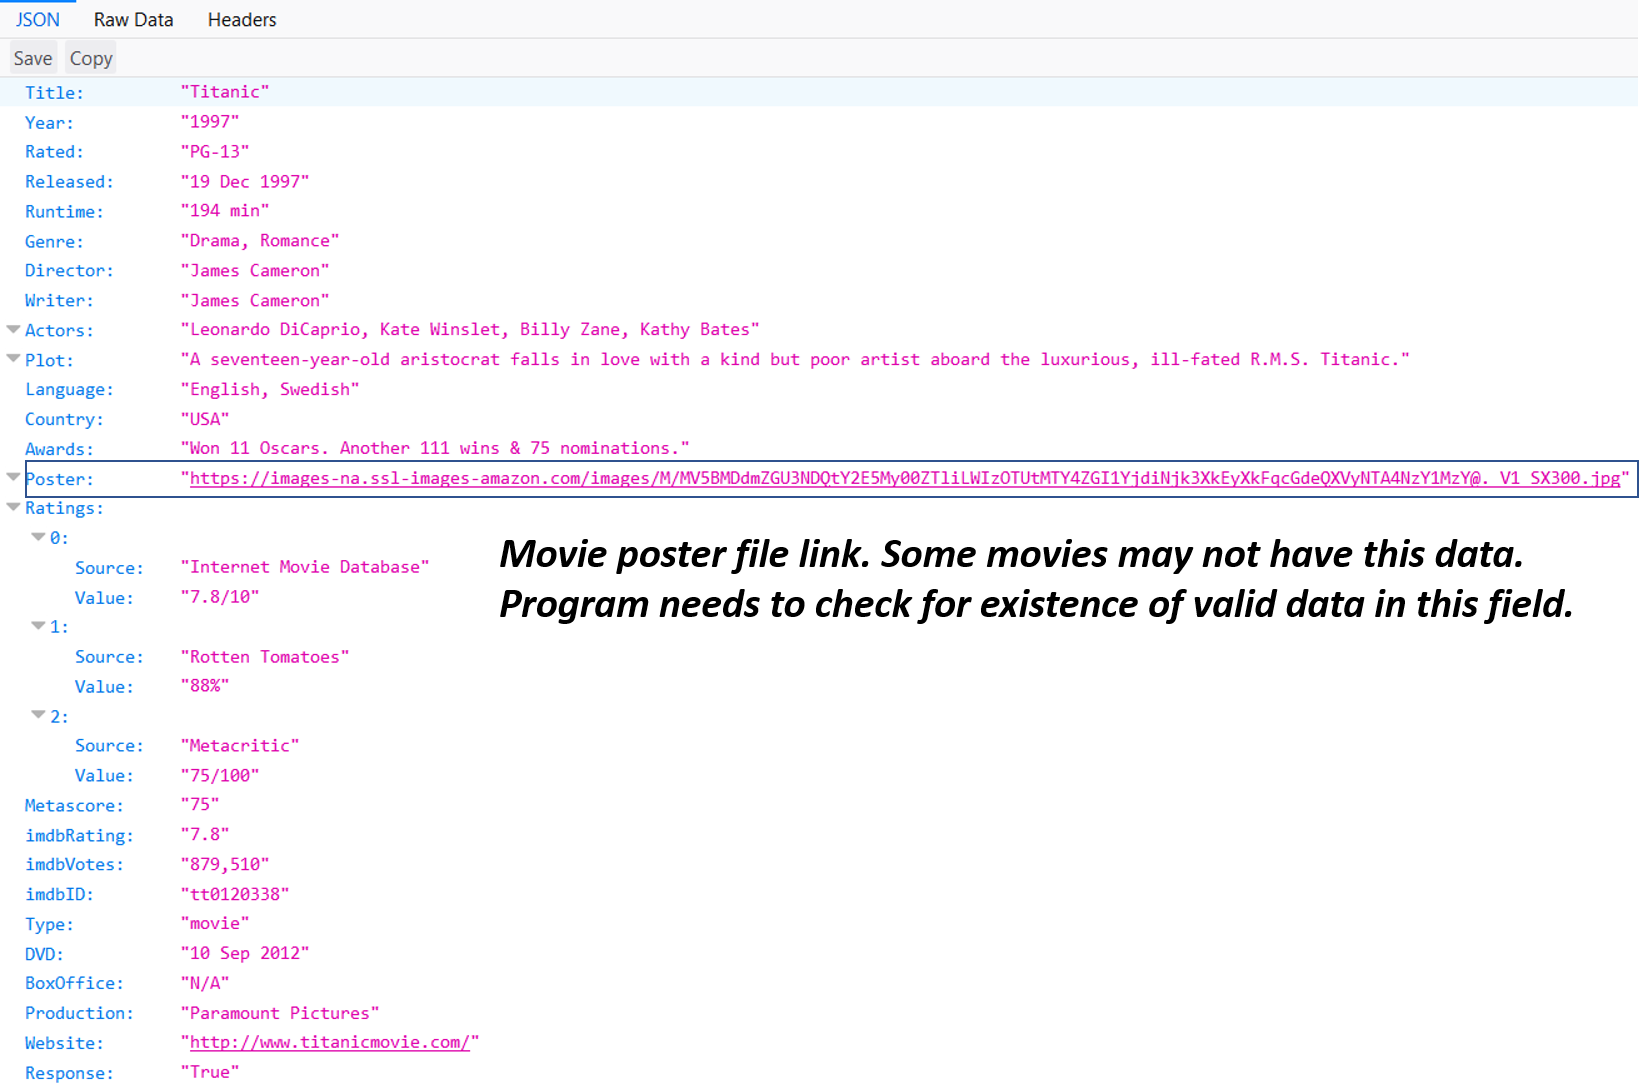This screenshot has width=1639, height=1089.
Task: Select the Metascore value "75"
Action: tap(200, 804)
